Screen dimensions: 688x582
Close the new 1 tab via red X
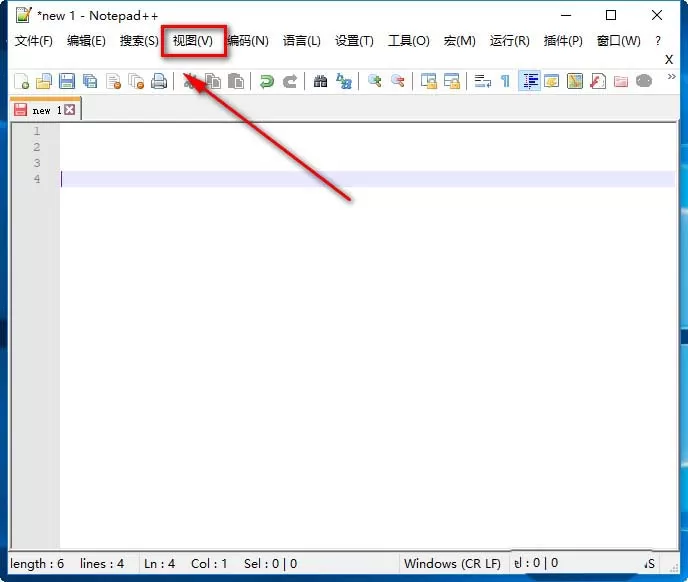point(69,110)
